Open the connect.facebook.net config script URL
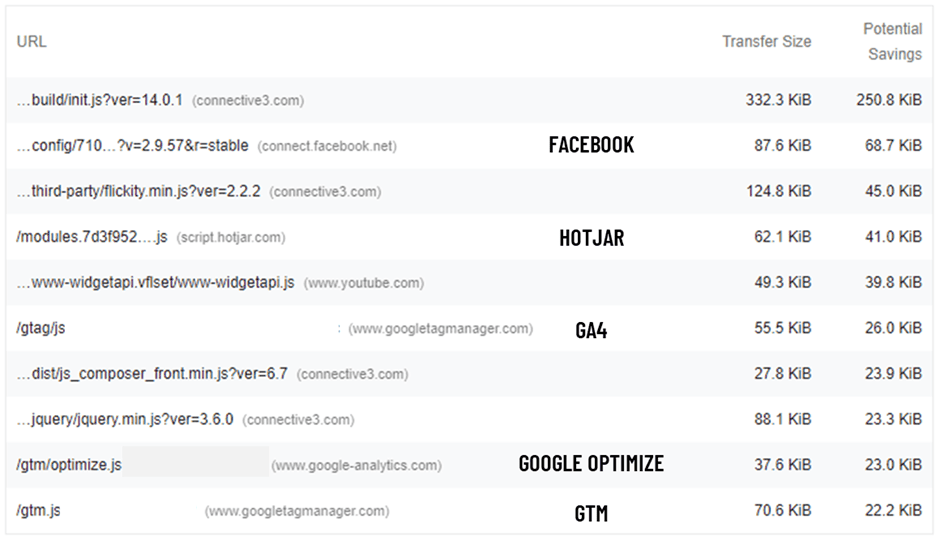 pos(132,146)
